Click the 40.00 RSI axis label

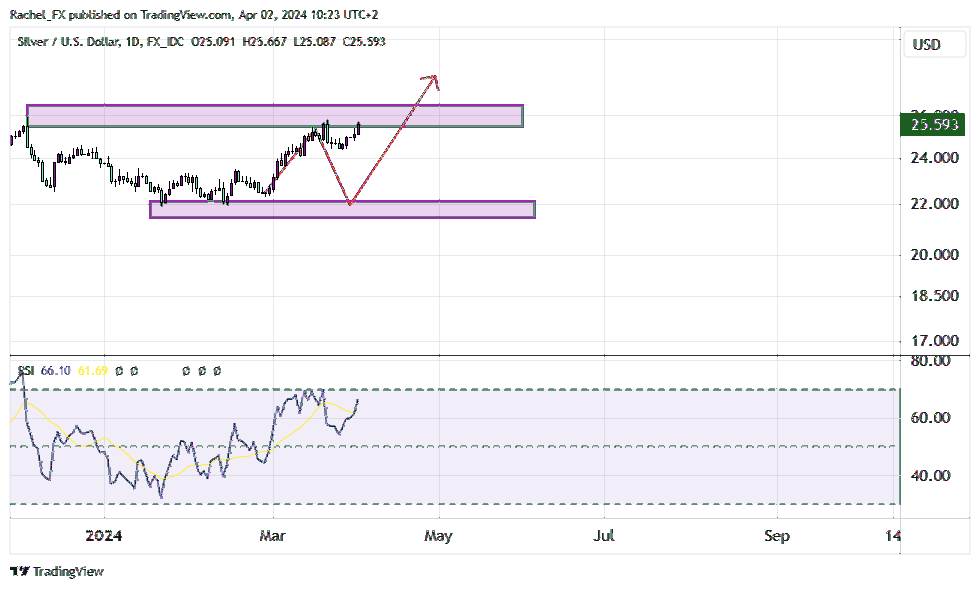click(930, 476)
